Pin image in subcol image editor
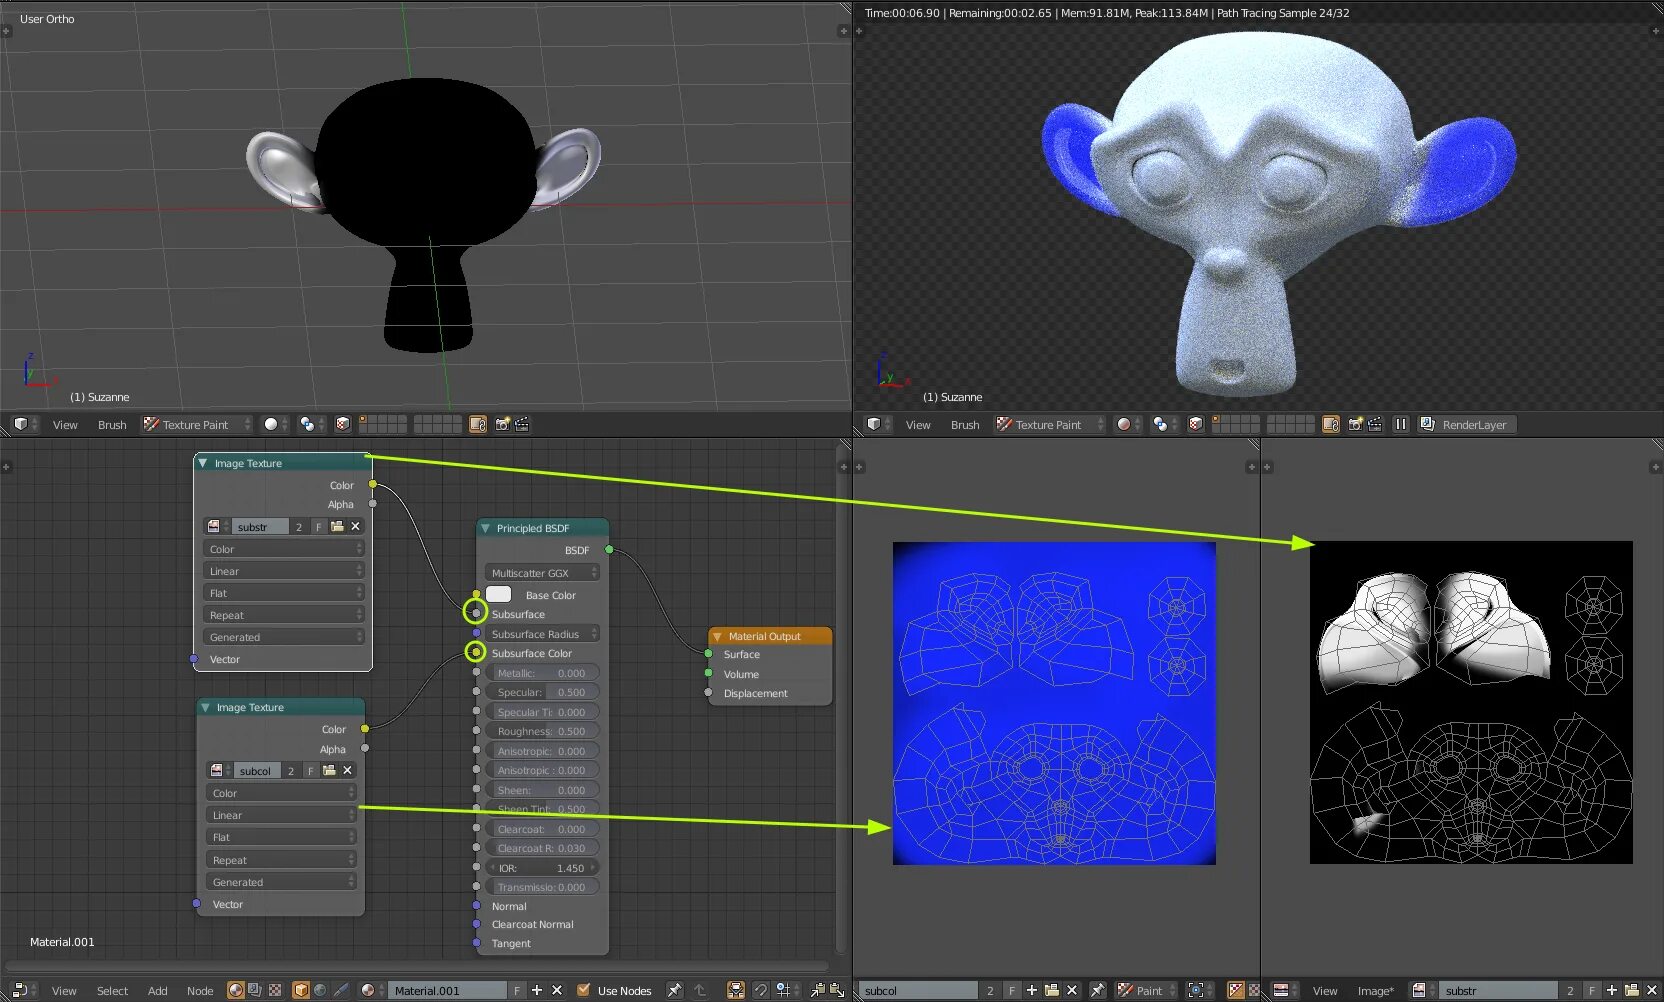1664x1002 pixels. tap(1097, 990)
